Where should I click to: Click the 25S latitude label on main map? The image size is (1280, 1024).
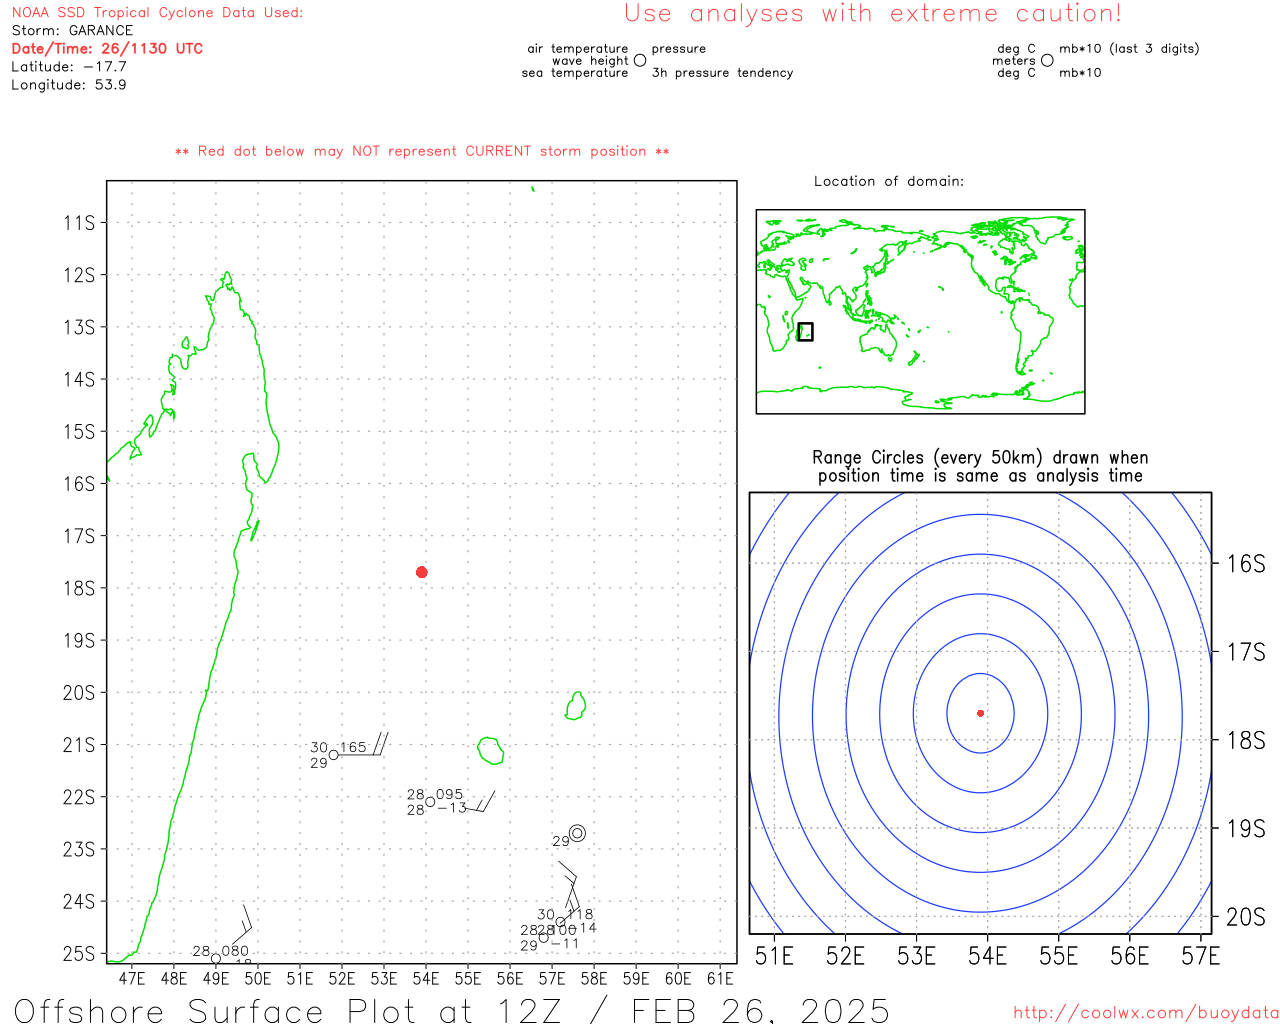click(x=79, y=954)
